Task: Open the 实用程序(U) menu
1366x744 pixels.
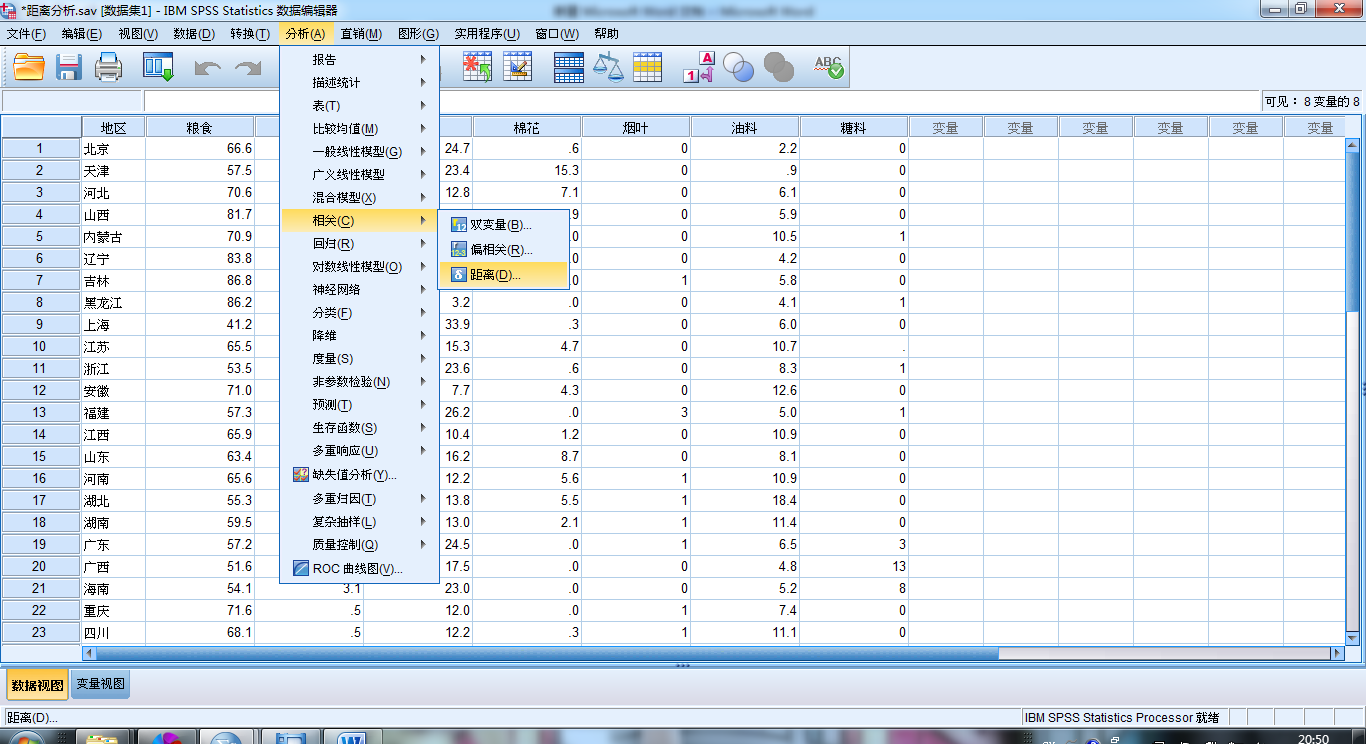Action: coord(487,34)
